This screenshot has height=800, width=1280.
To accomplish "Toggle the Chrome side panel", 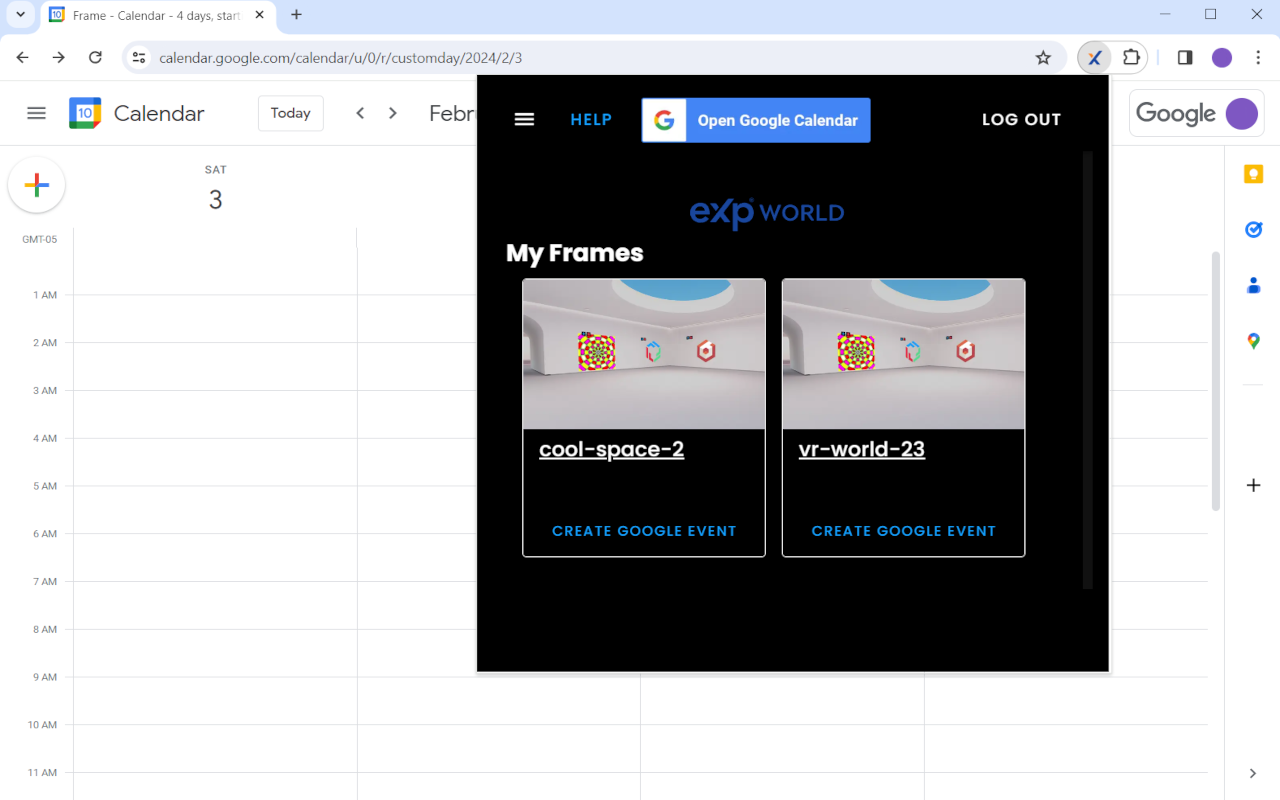I will 1185,58.
